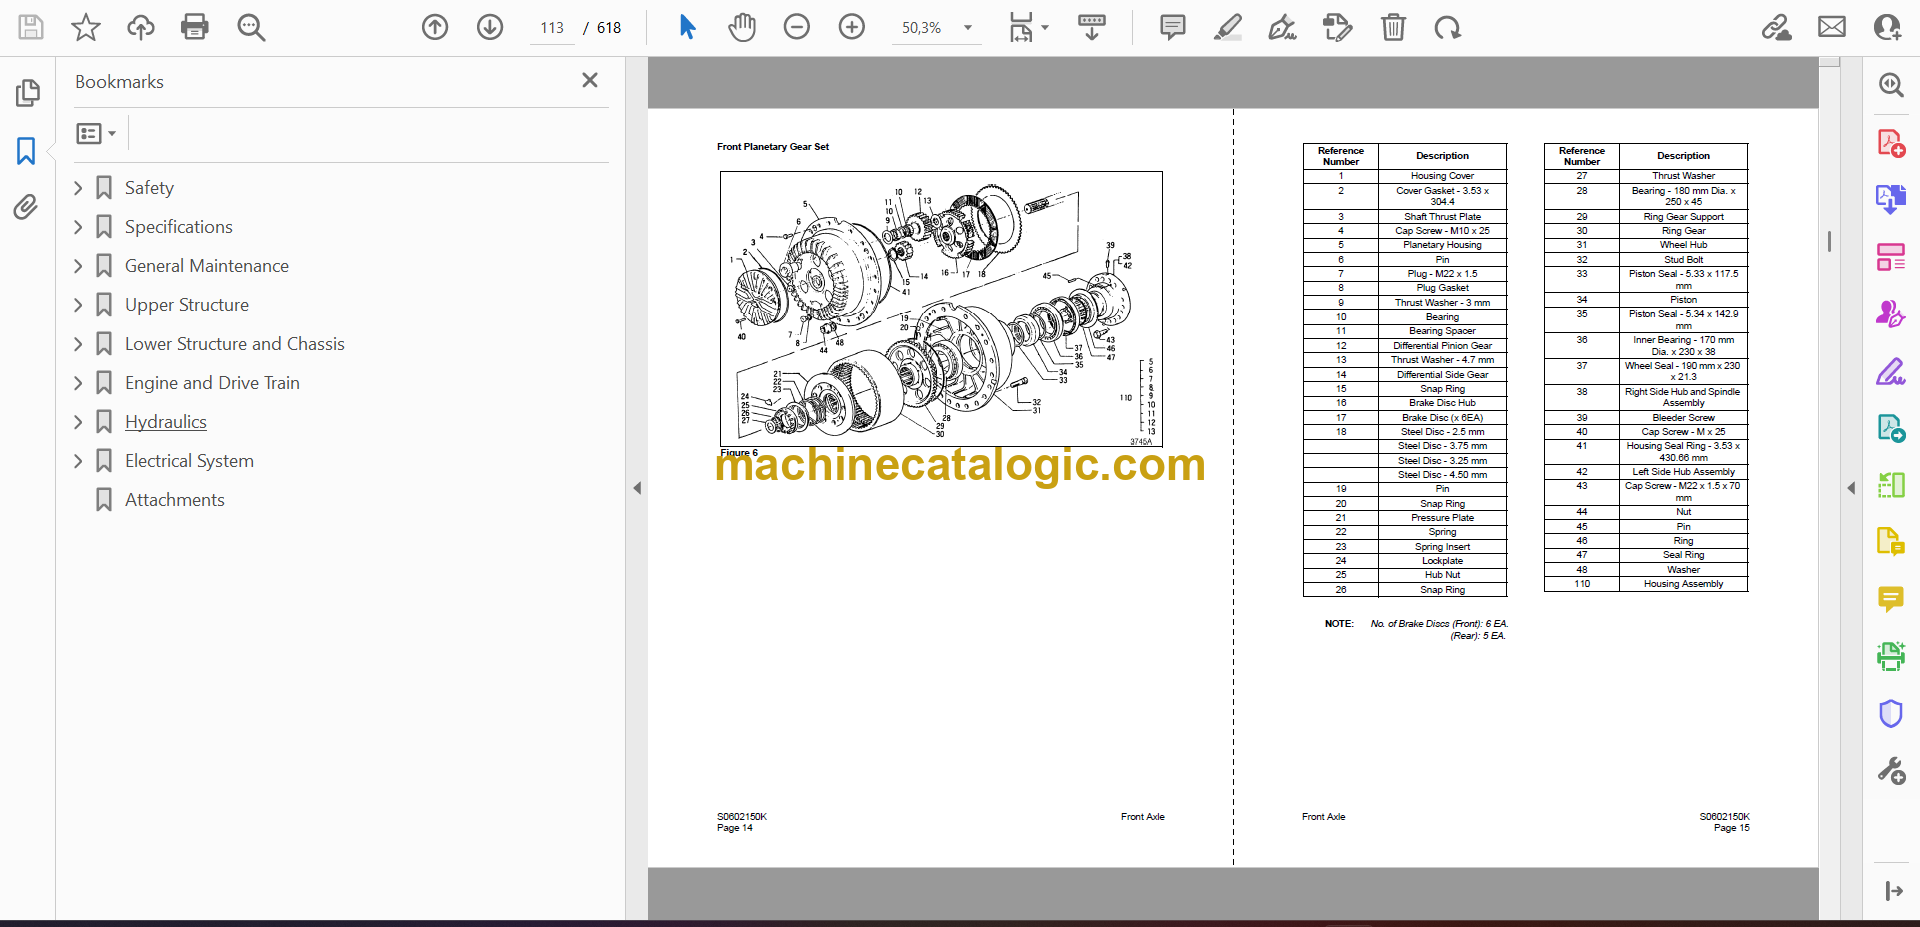
Task: Open the attachments paperclip panel
Action: [x=26, y=207]
